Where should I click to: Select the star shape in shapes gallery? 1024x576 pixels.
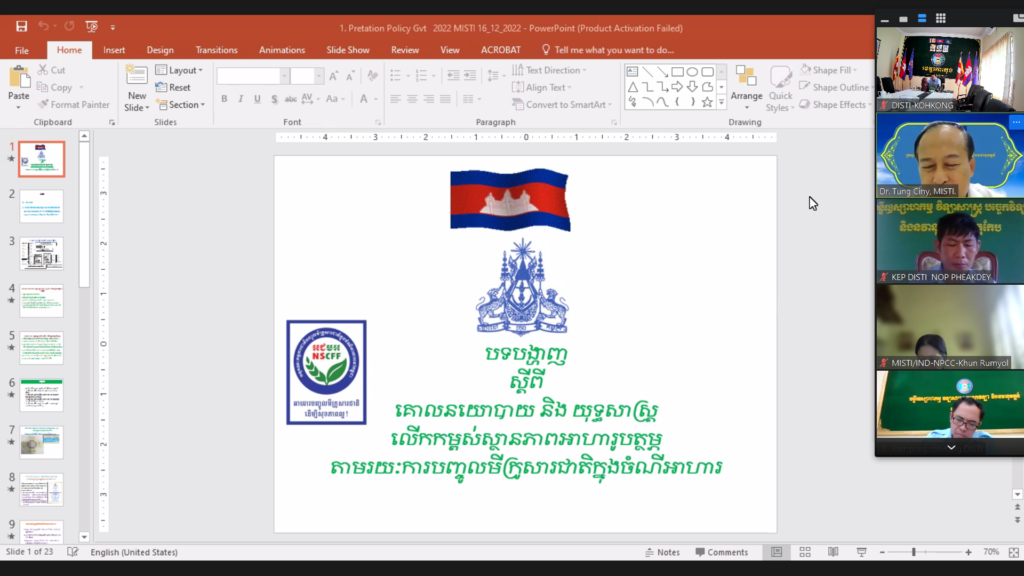pyautogui.click(x=707, y=102)
